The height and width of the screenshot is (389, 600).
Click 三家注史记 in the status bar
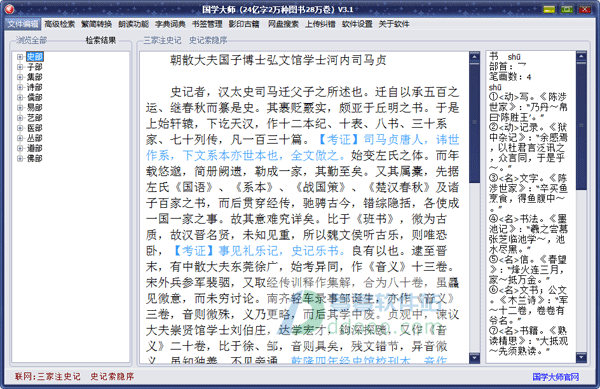click(59, 377)
